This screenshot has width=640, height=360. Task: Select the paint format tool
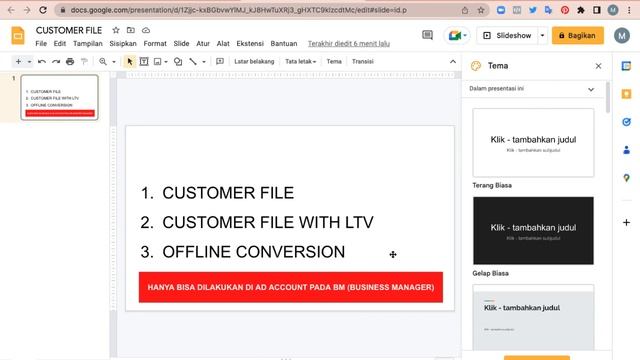pos(84,62)
